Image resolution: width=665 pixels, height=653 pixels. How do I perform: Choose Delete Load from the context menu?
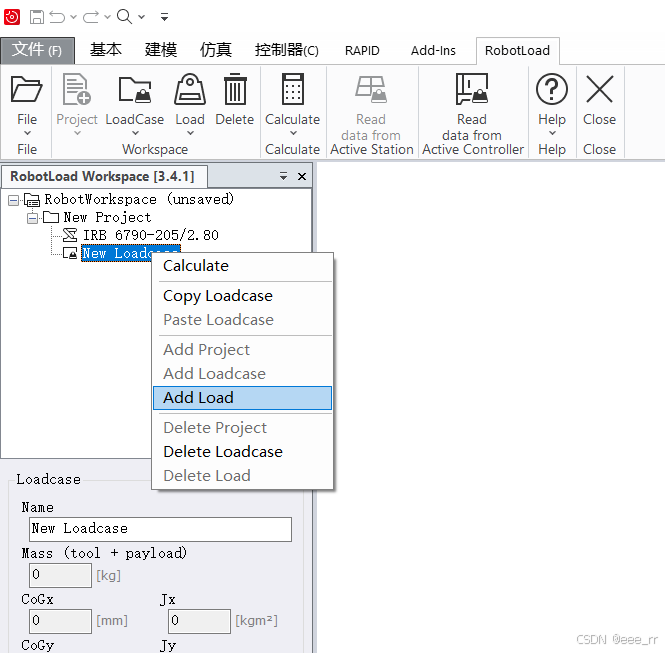(x=242, y=476)
